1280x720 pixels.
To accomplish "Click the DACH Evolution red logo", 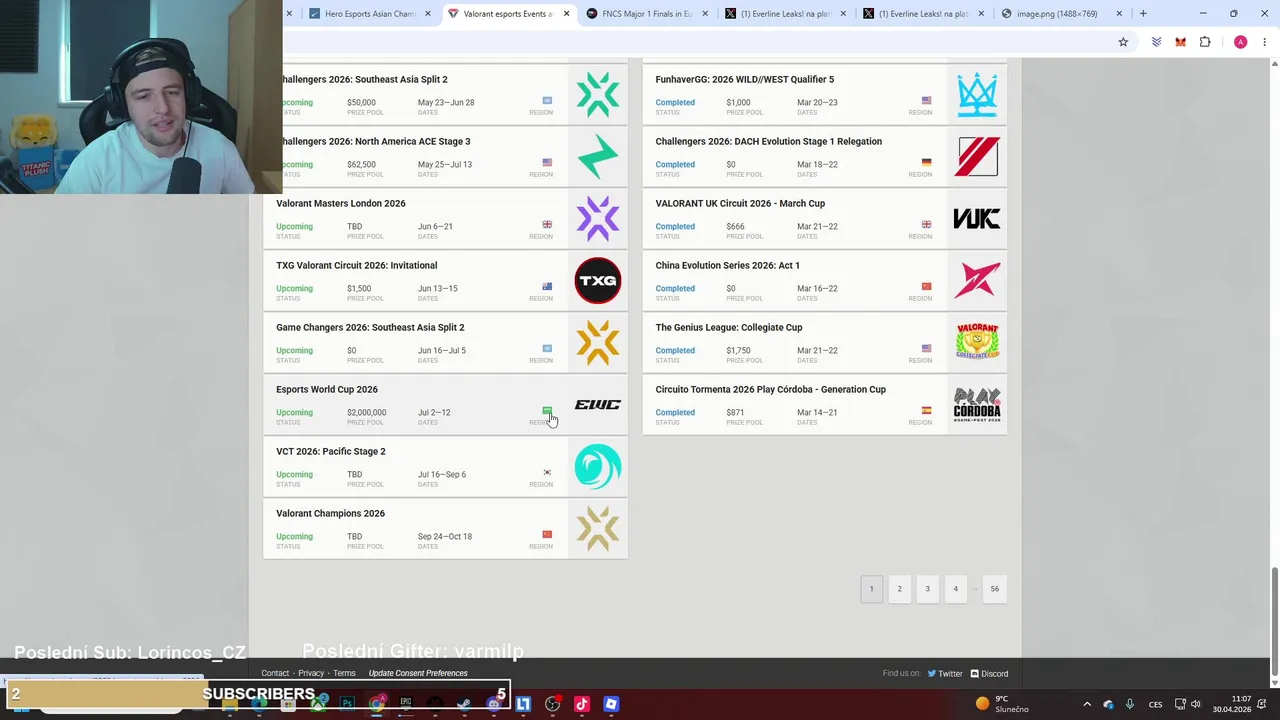I will tap(977, 156).
